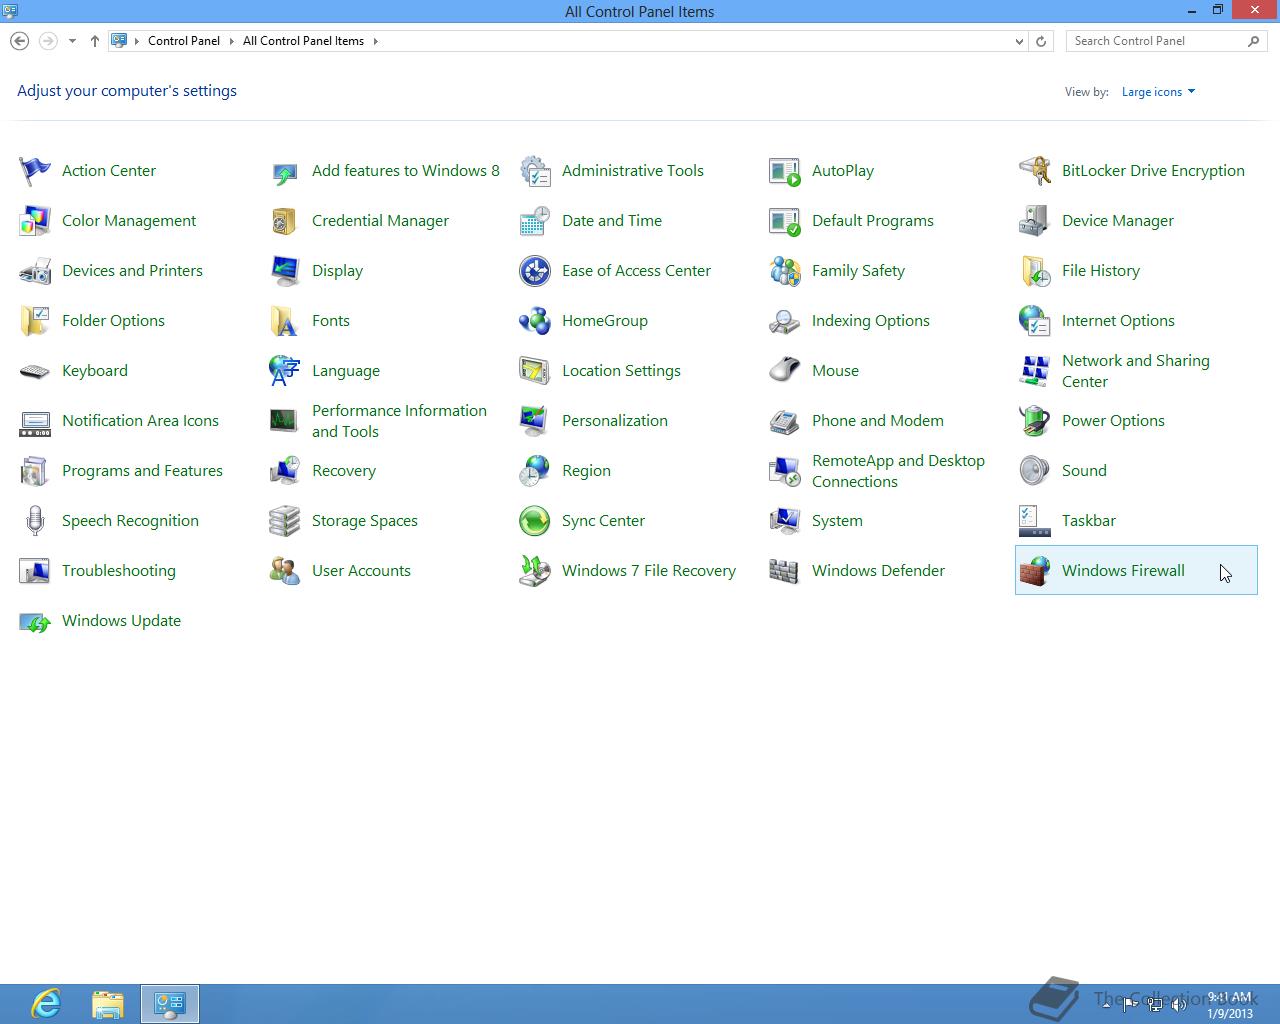Open the Phone and Modem link
The width and height of the screenshot is (1280, 1024).
click(878, 421)
